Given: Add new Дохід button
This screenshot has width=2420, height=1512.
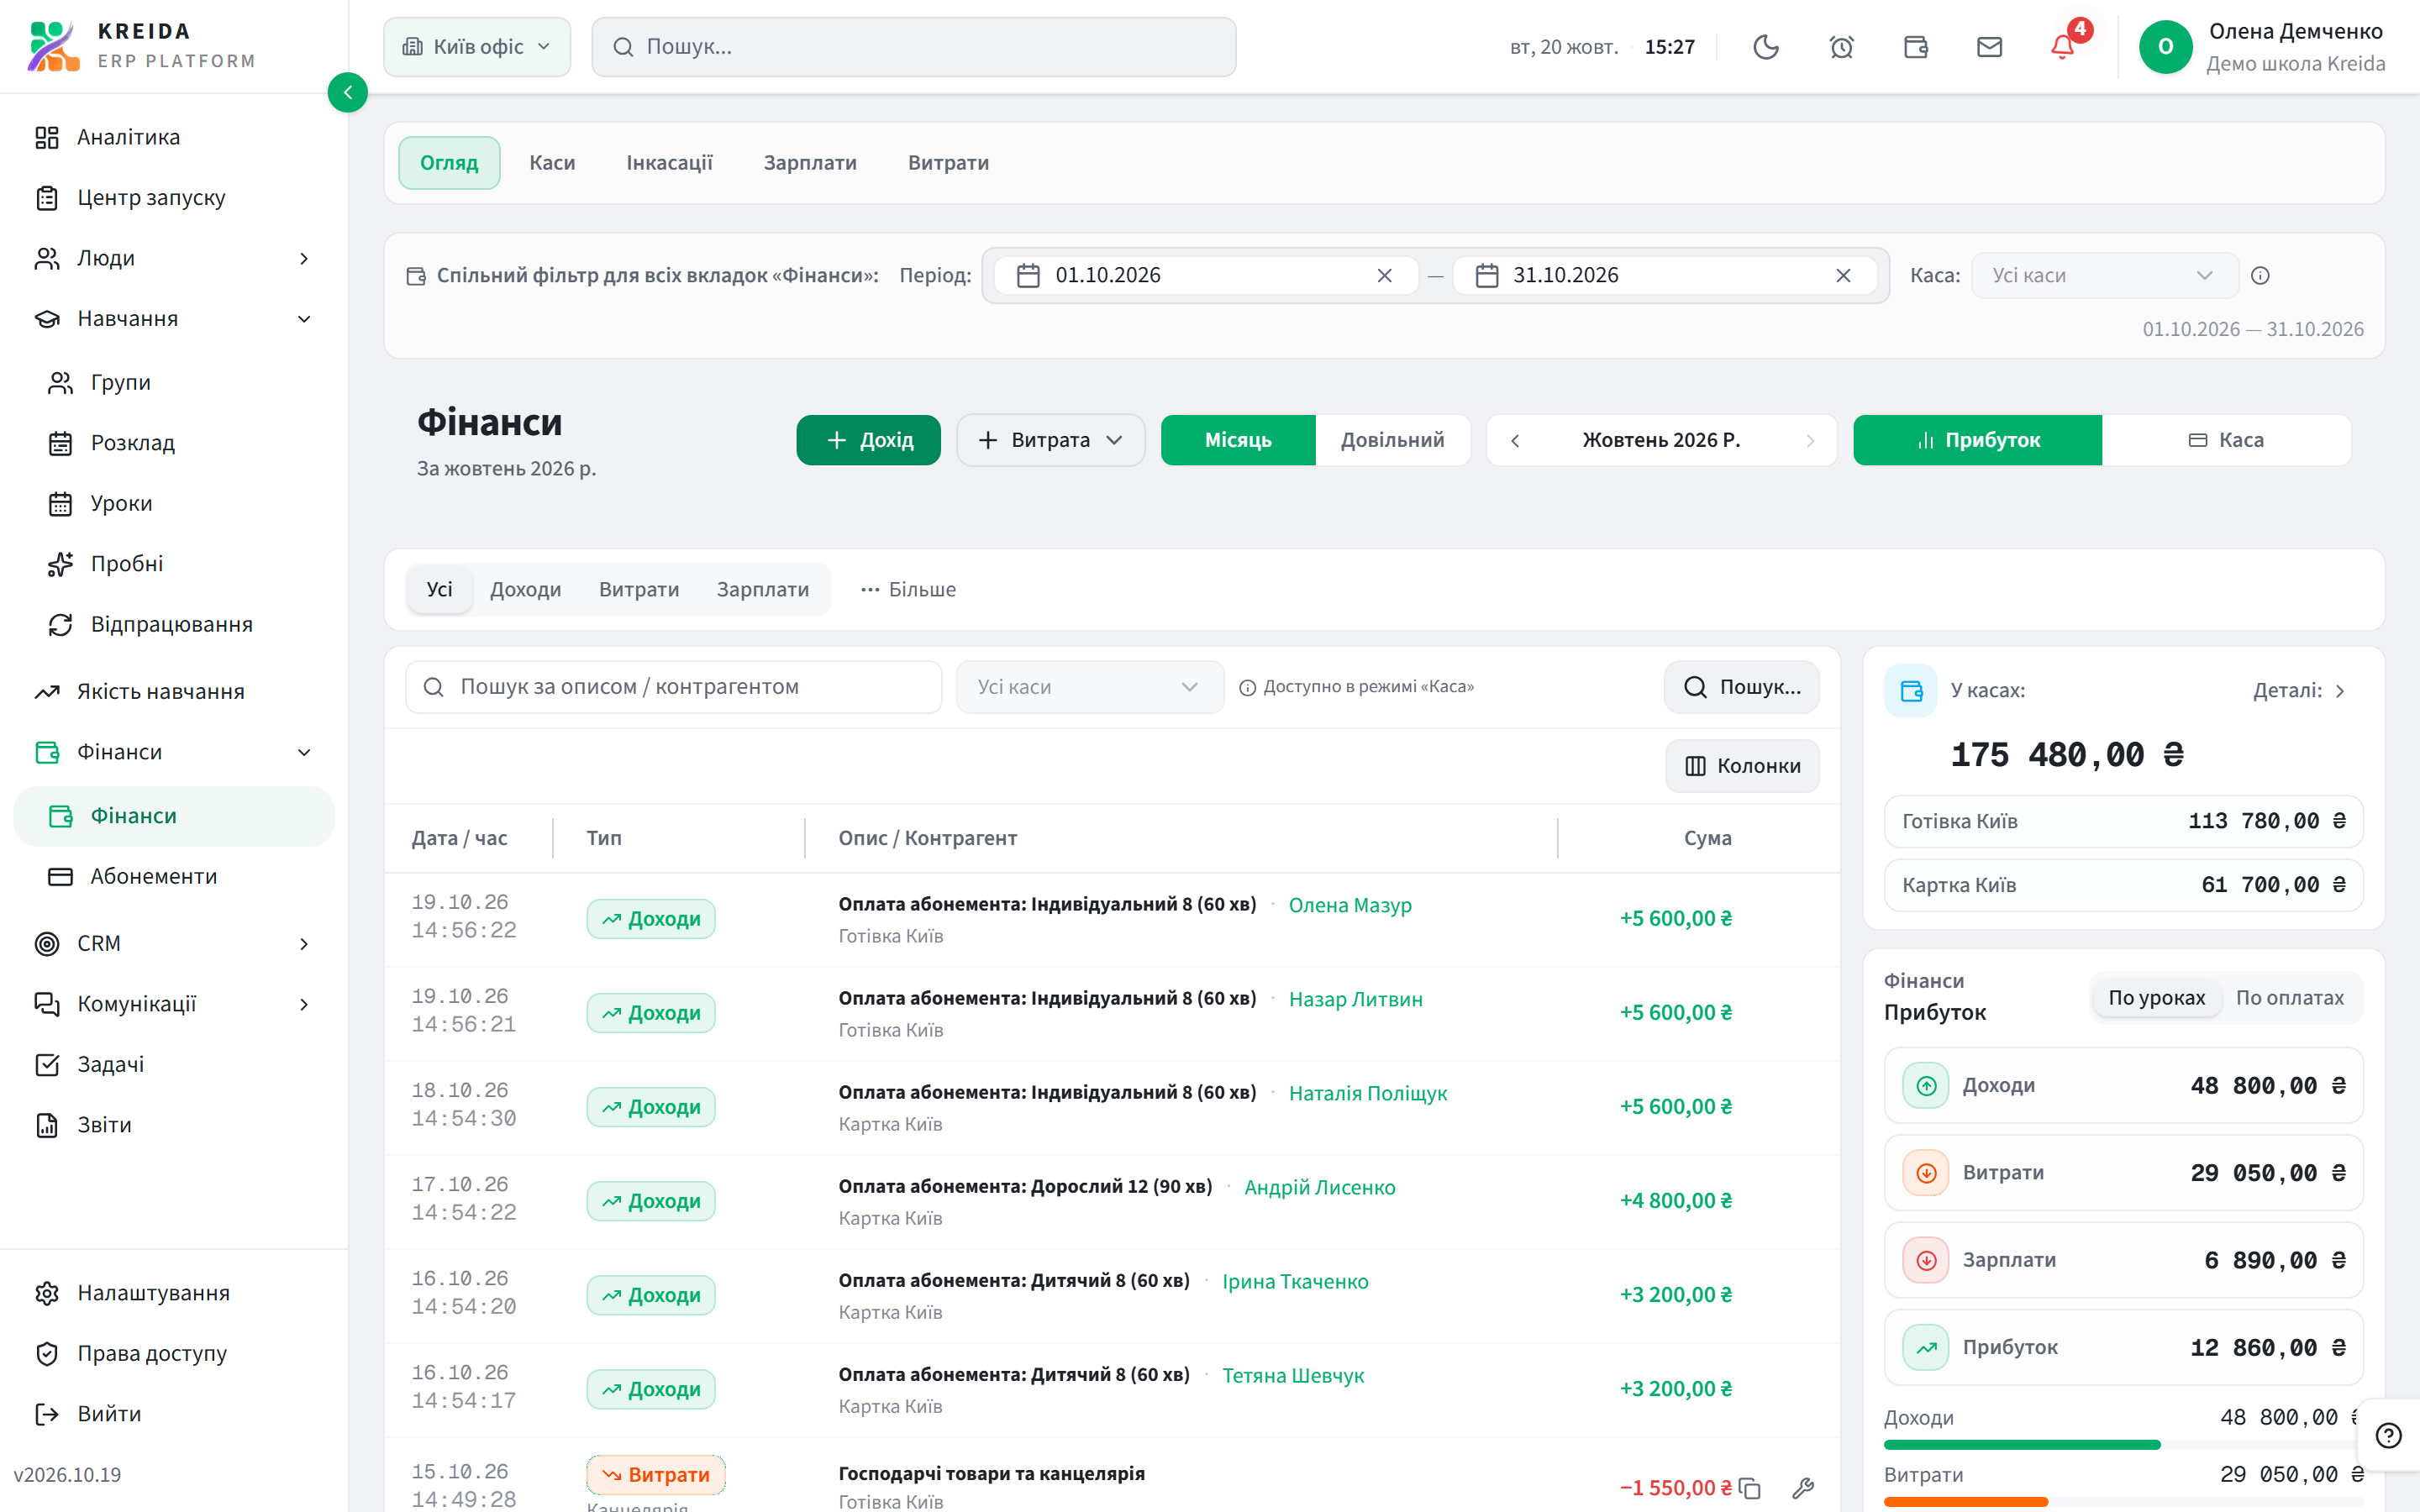Looking at the screenshot, I should coord(868,440).
